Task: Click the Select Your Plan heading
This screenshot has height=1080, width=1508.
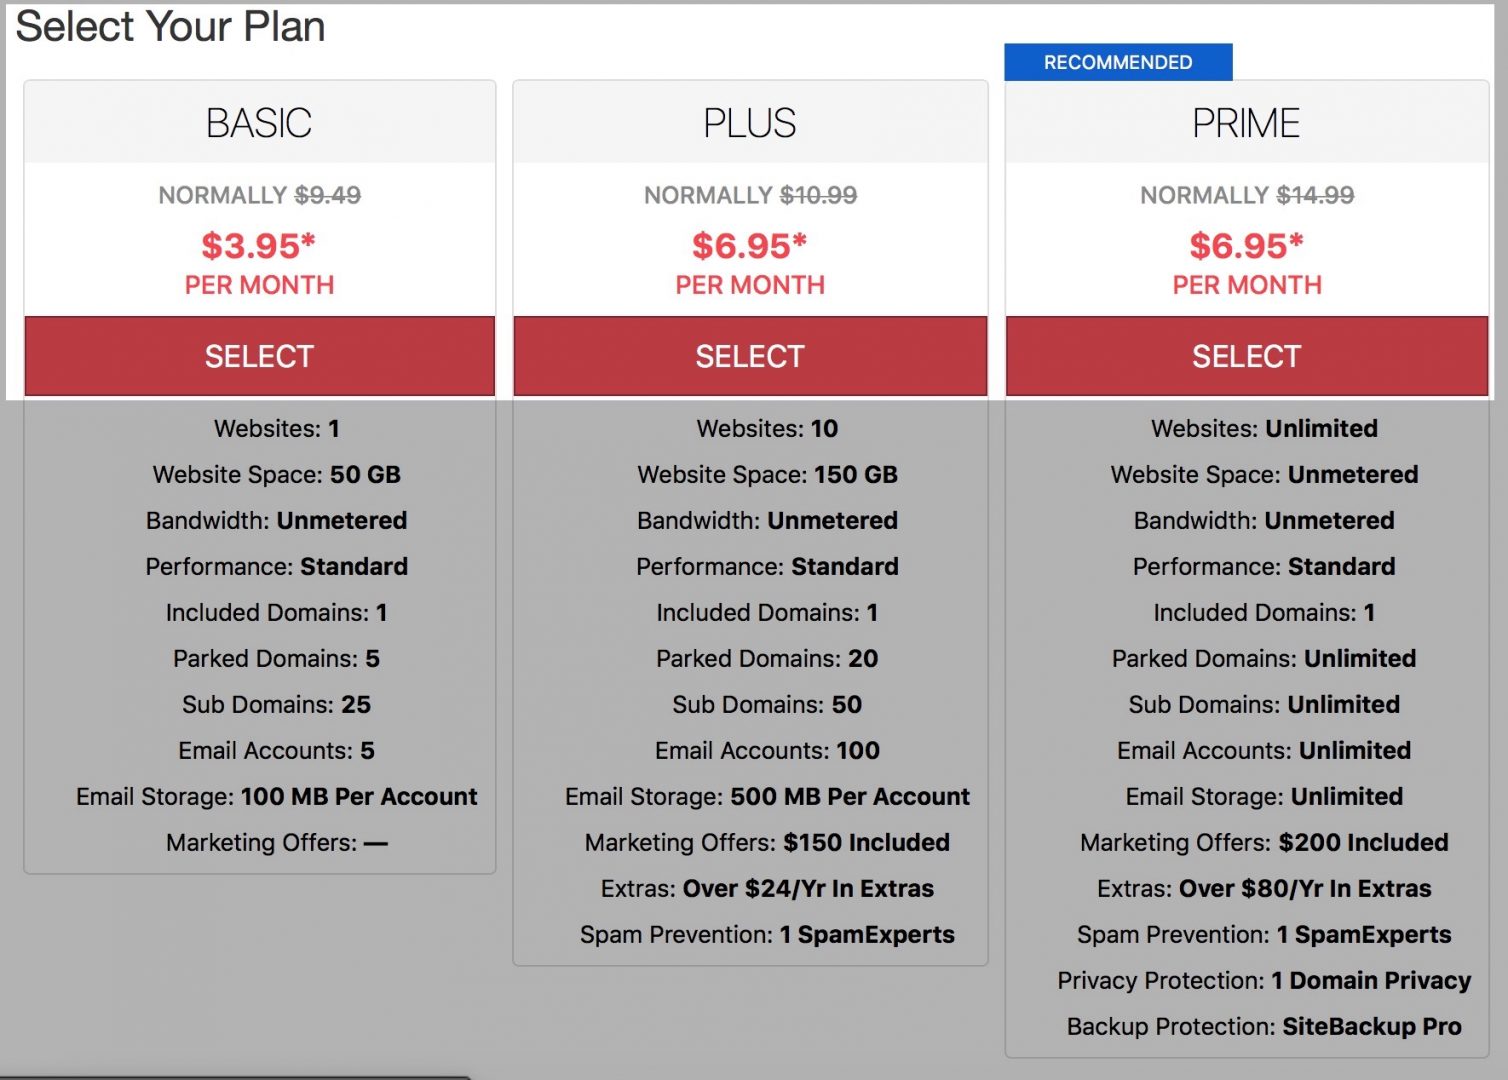Action: (171, 27)
